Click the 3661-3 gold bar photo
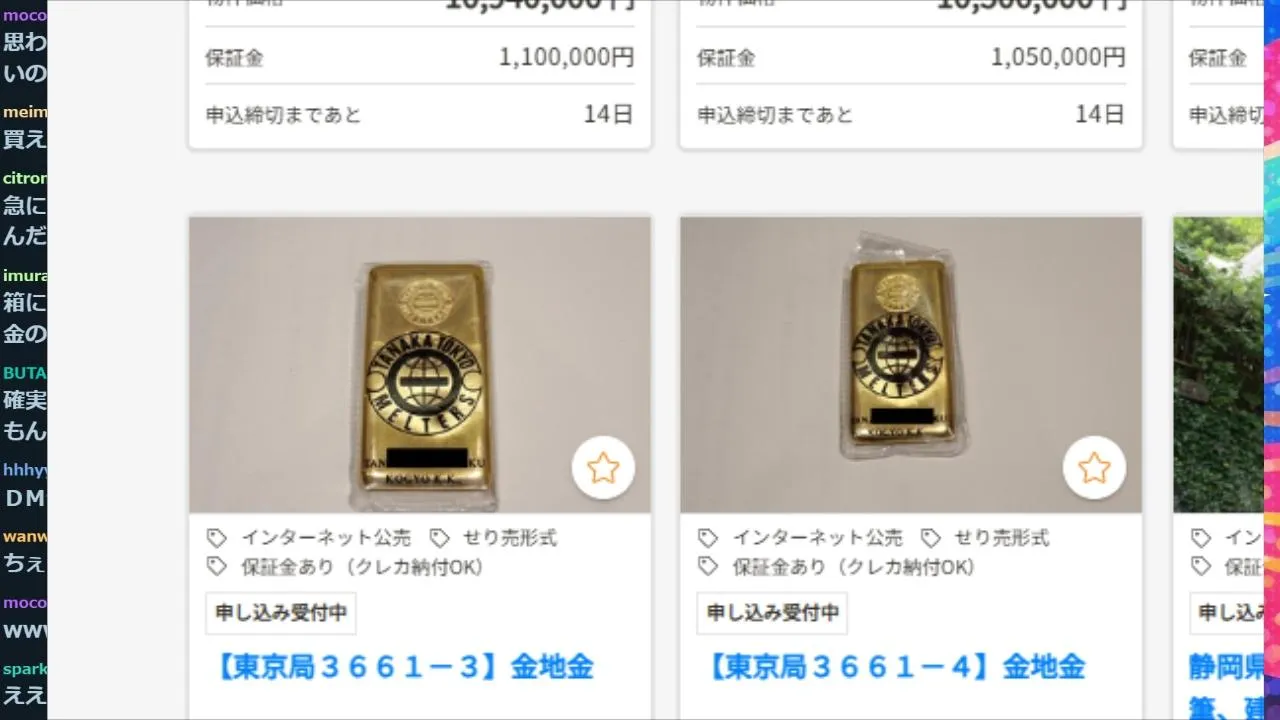Screen dimensions: 1280x720 [420, 365]
